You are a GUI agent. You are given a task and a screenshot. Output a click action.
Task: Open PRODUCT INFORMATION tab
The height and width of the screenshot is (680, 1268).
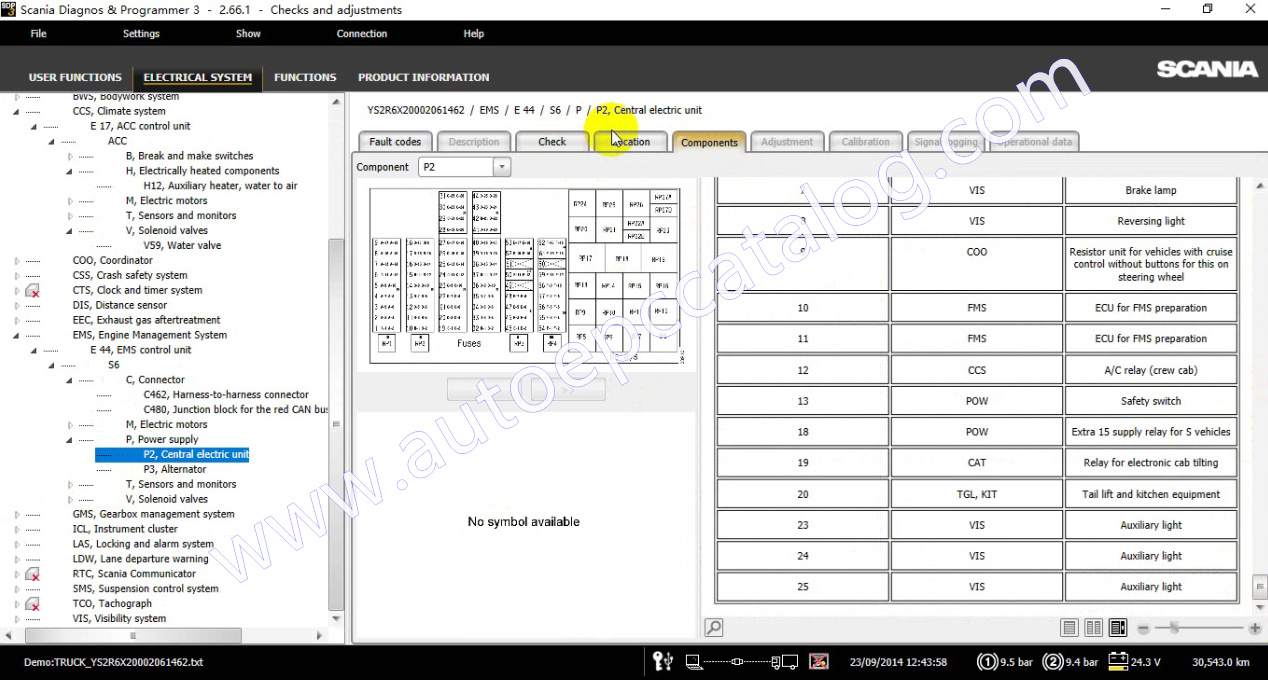(x=424, y=77)
